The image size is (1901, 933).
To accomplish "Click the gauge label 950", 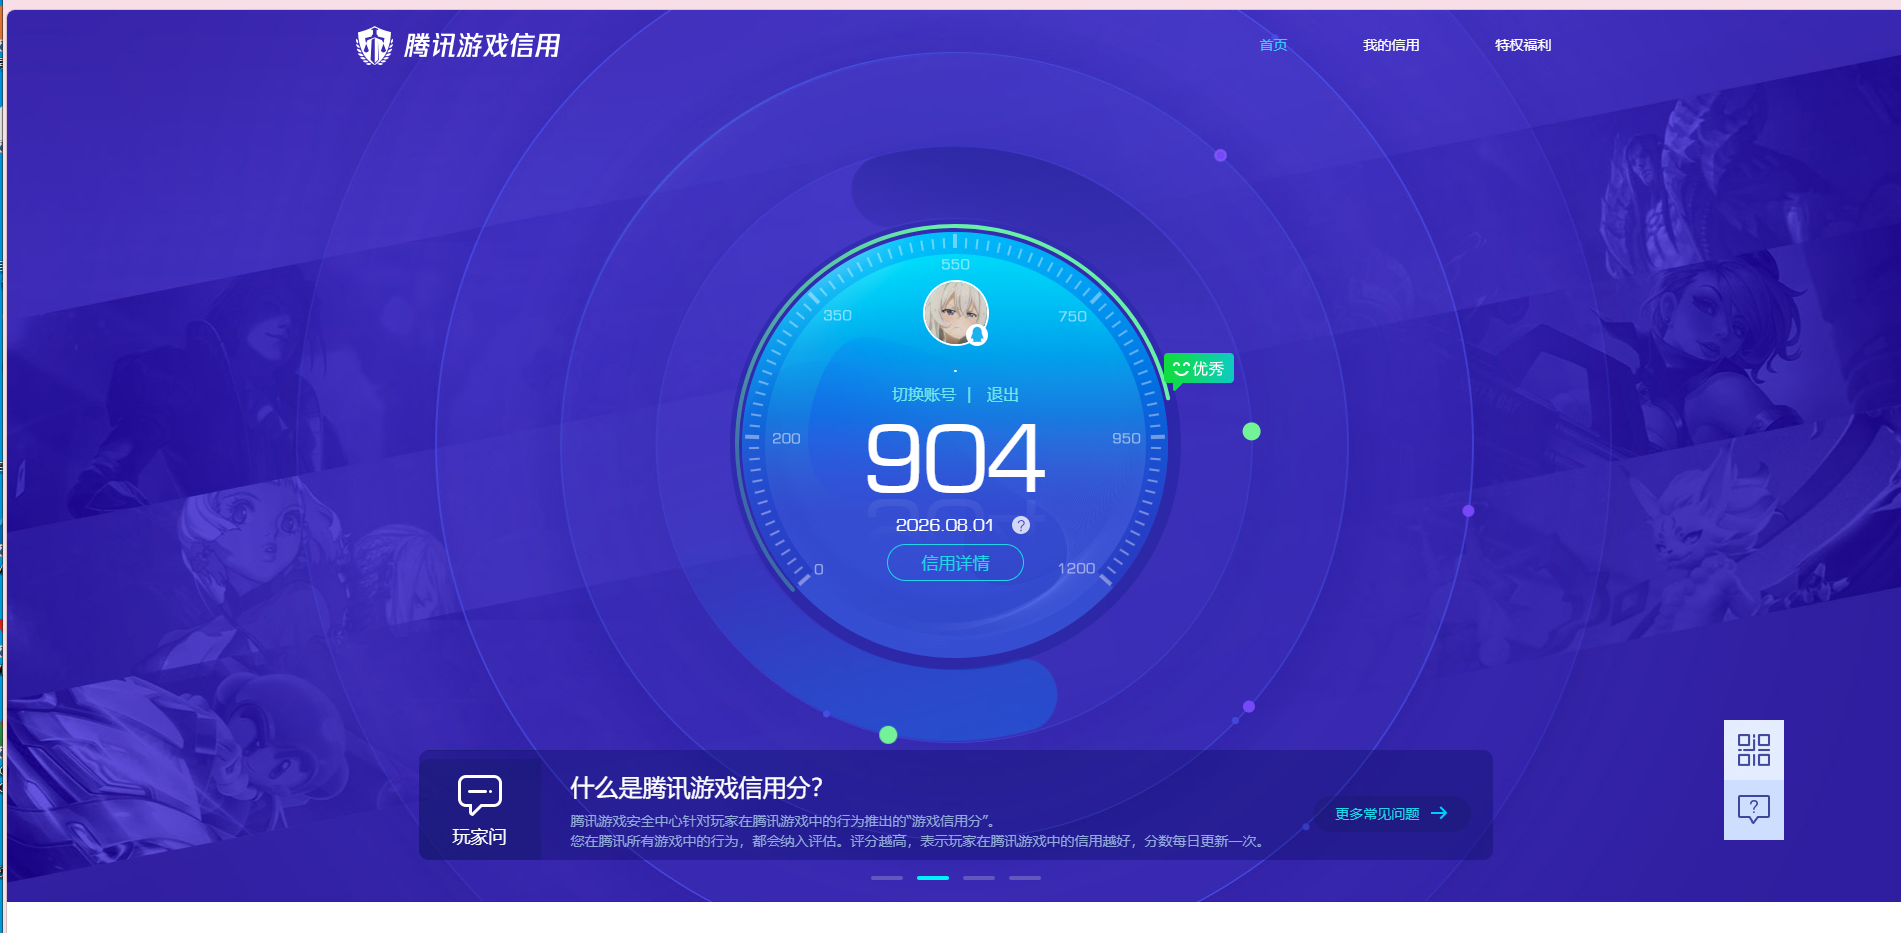I will 1126,439.
